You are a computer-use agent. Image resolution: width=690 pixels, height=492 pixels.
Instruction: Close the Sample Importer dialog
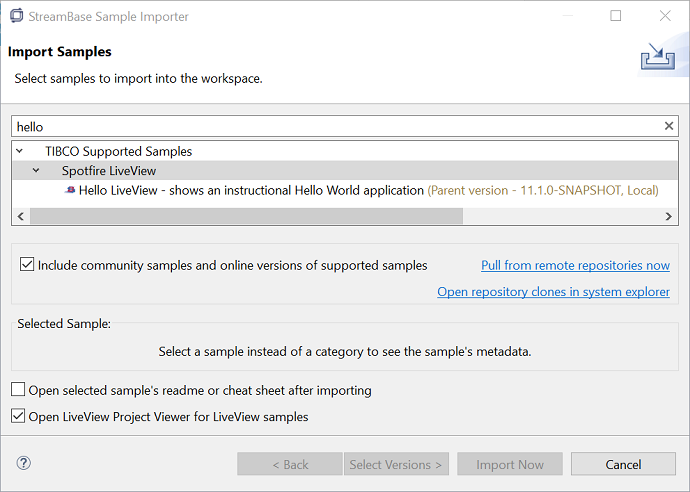click(x=665, y=16)
